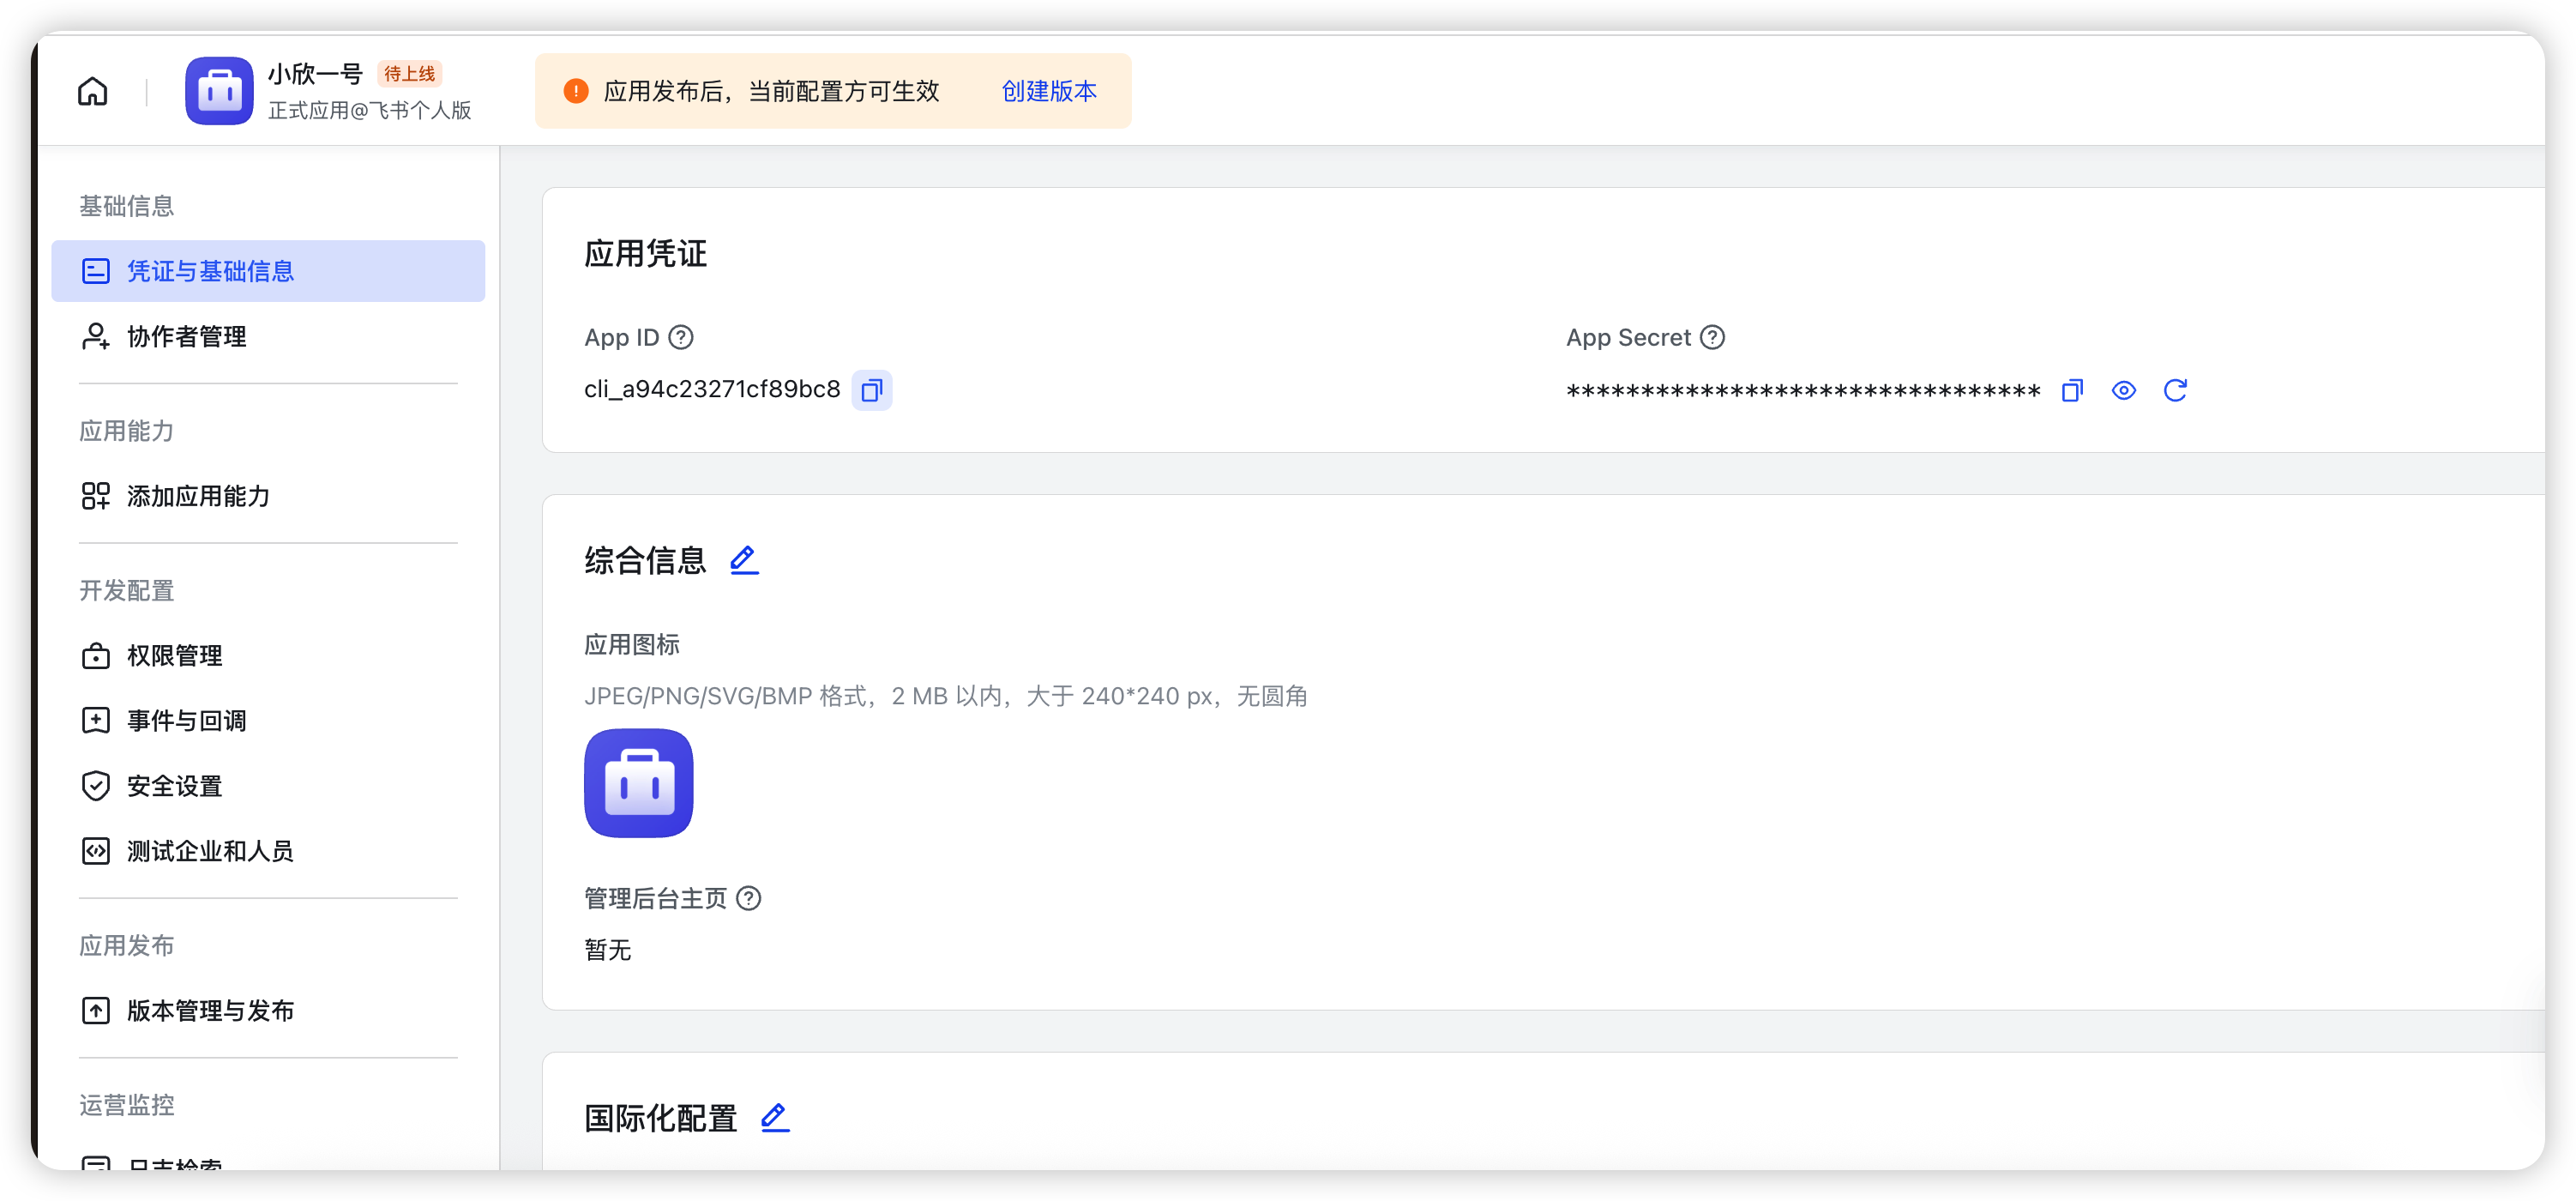The height and width of the screenshot is (1201, 2576).
Task: Click 创建版本 link in banner
Action: [x=1049, y=91]
